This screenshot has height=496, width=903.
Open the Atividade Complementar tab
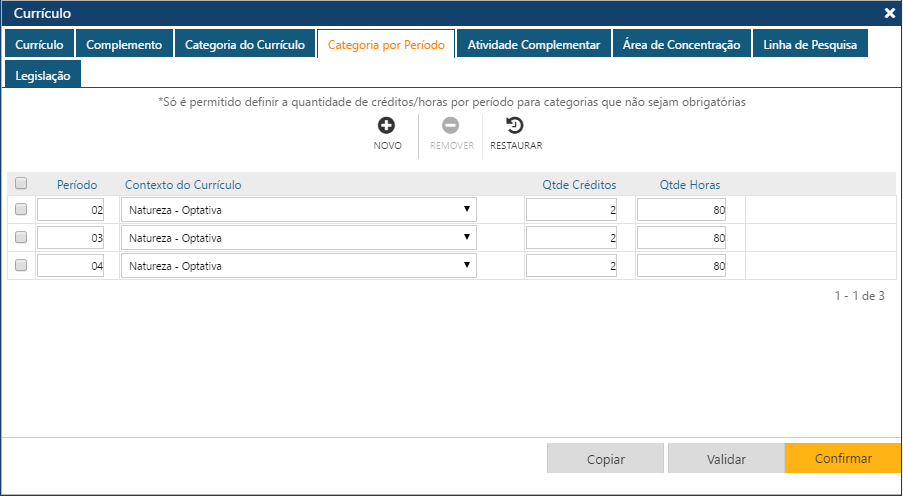[533, 45]
